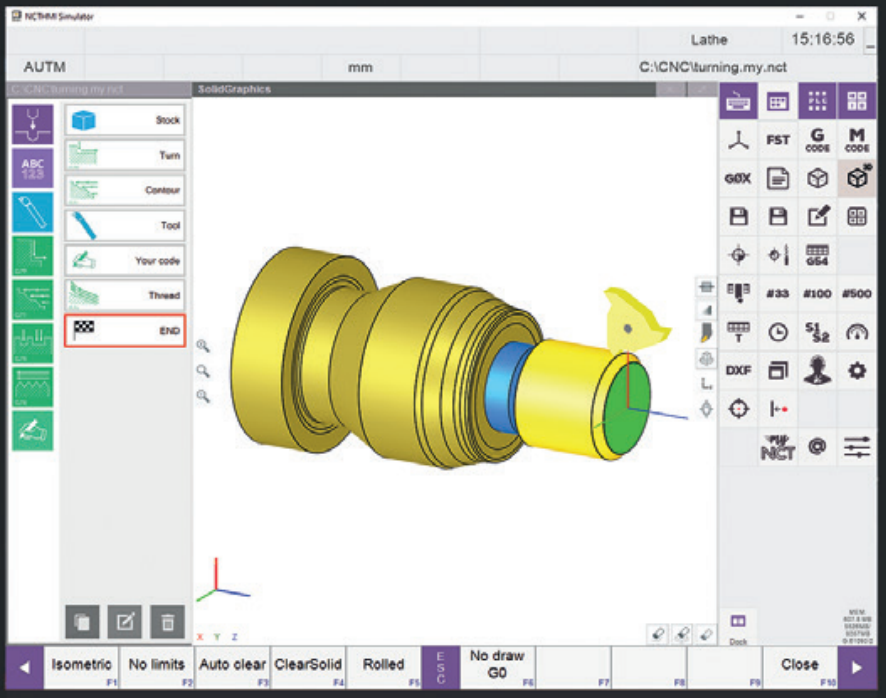
Task: Select the Thread cycle step
Action: pyautogui.click(x=125, y=295)
